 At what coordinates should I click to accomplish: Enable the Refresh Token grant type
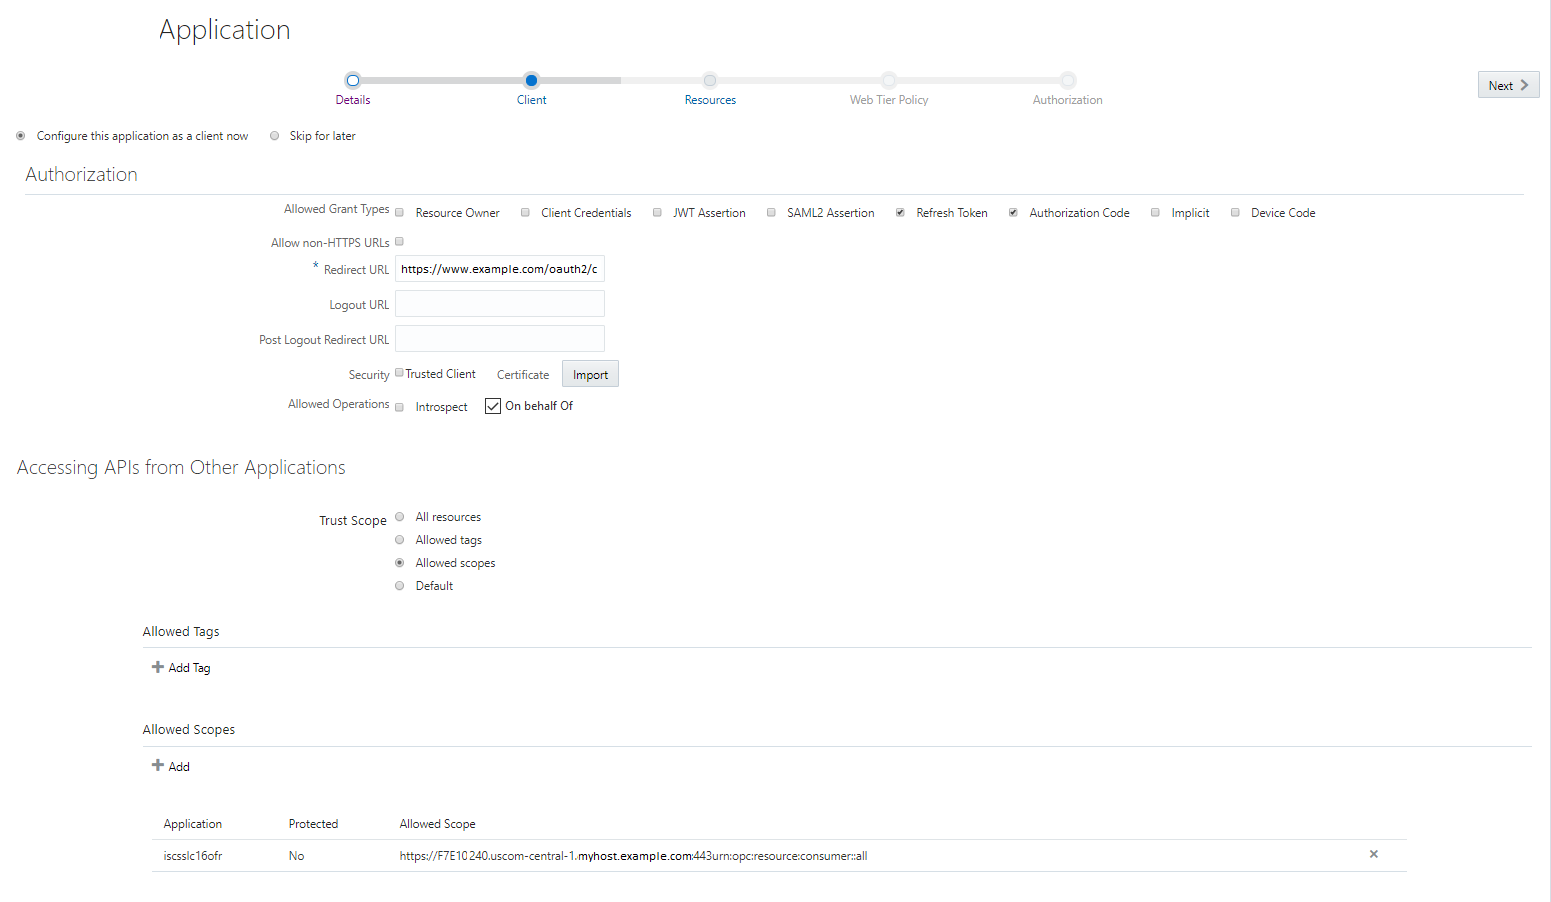pyautogui.click(x=899, y=212)
